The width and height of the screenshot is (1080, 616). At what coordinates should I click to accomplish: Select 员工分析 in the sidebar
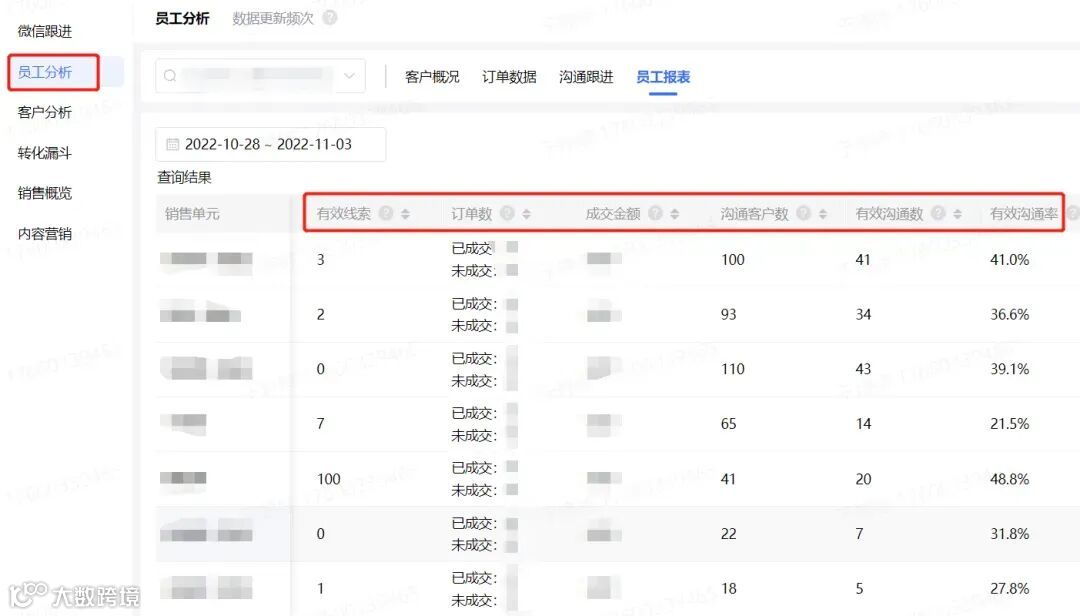[x=45, y=72]
